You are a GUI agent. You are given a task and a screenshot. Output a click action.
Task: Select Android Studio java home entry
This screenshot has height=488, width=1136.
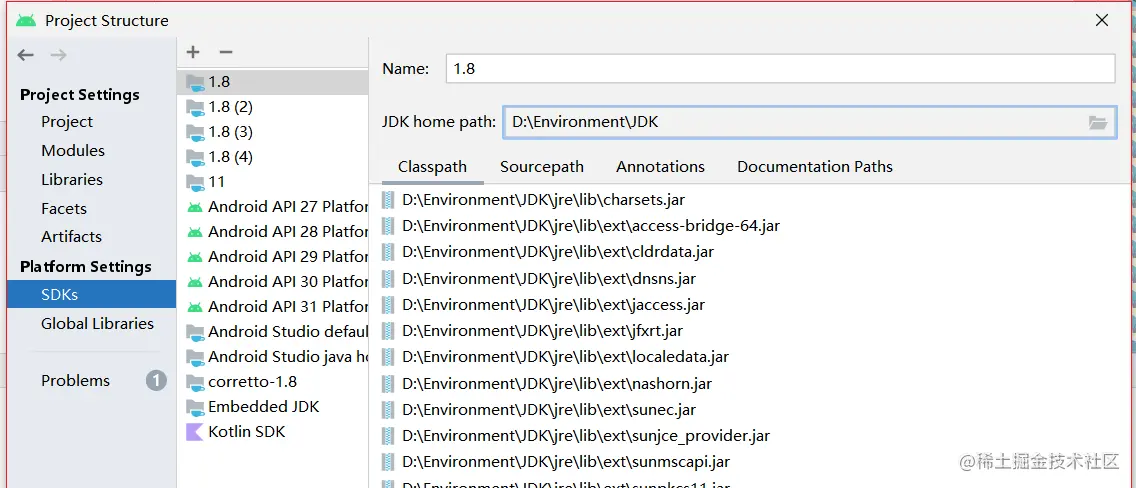pos(272,357)
